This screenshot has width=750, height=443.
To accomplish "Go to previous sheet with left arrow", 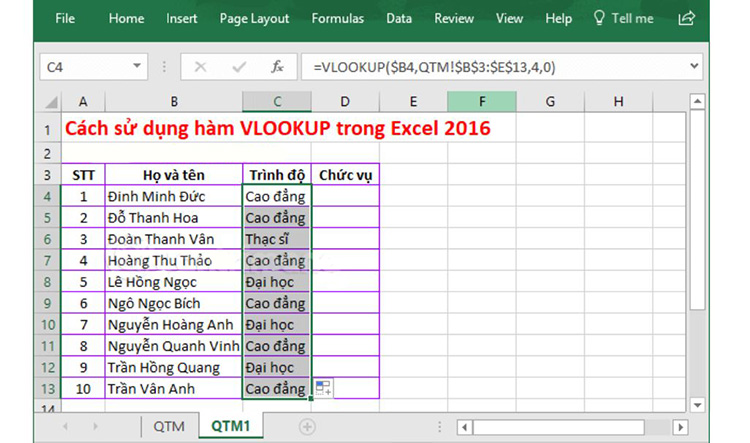I will pos(65,426).
